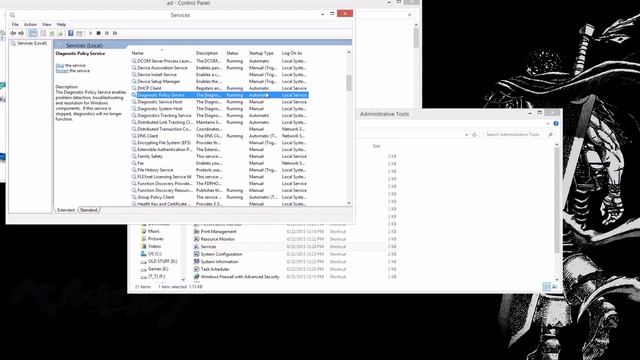The width and height of the screenshot is (640, 360).
Task: Click the Properties toolbar icon in Services
Action: [x=43, y=33]
